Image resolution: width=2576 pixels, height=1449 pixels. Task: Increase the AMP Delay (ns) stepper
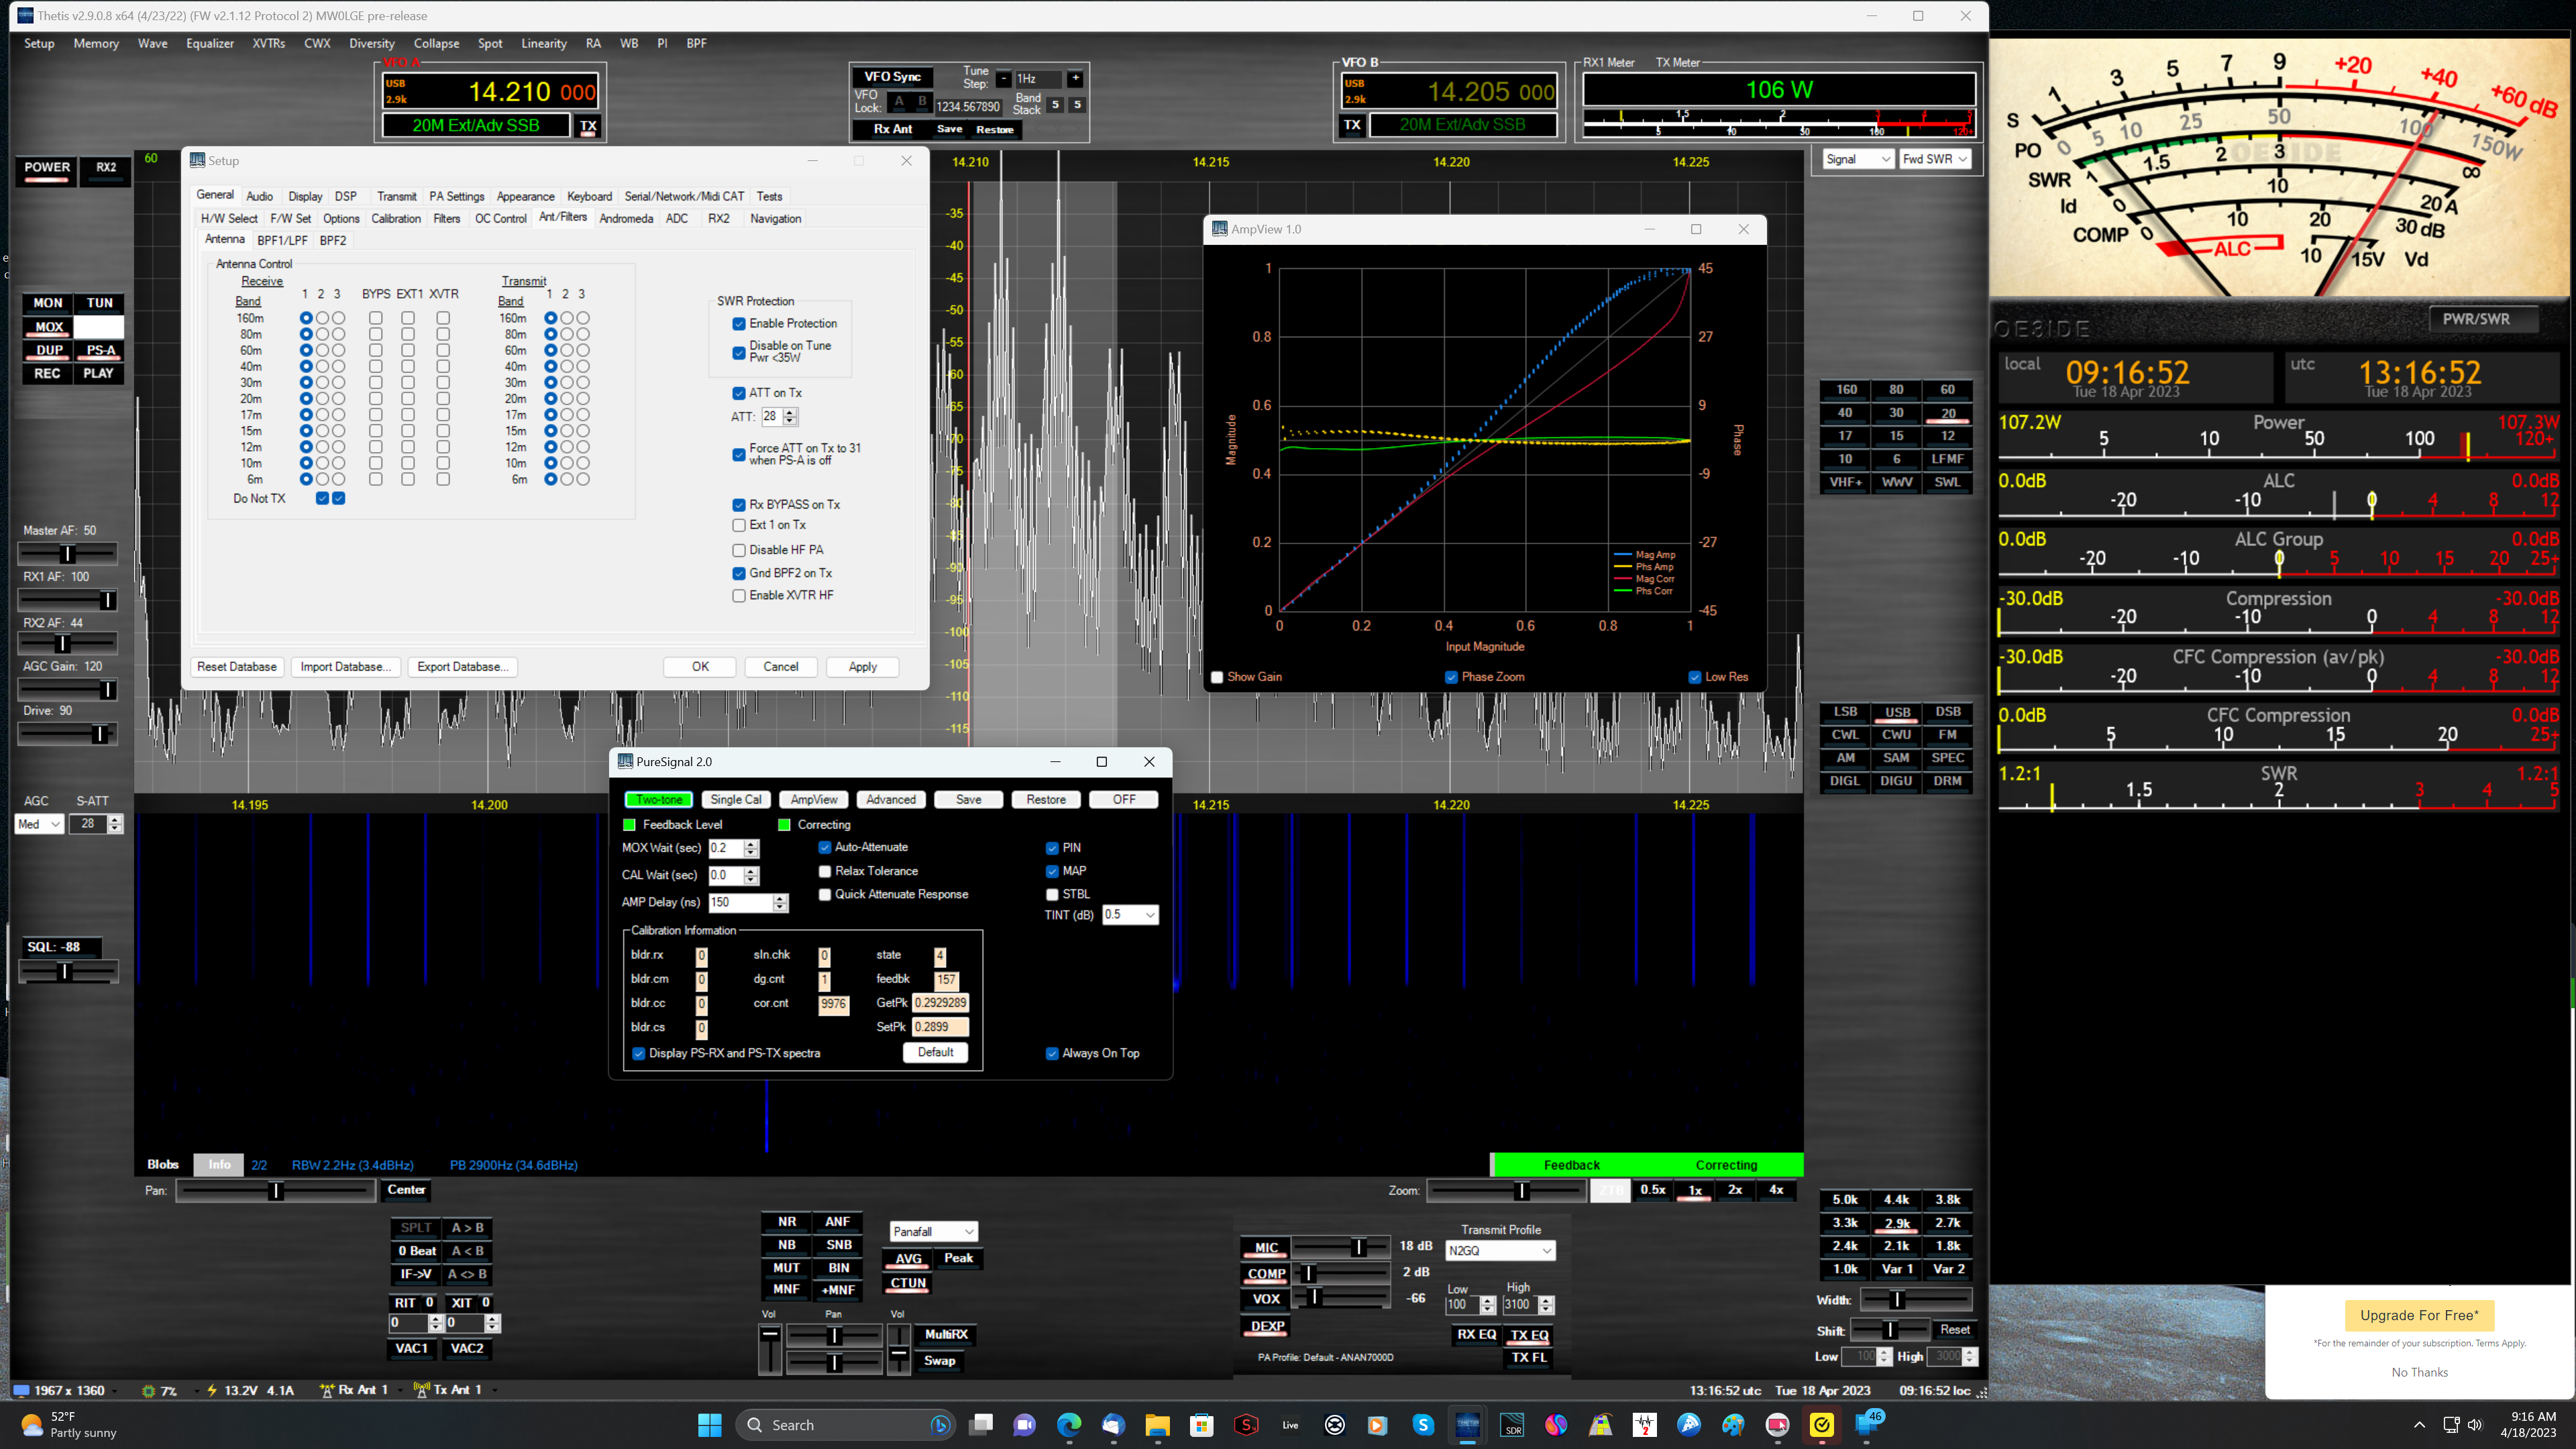(780, 898)
